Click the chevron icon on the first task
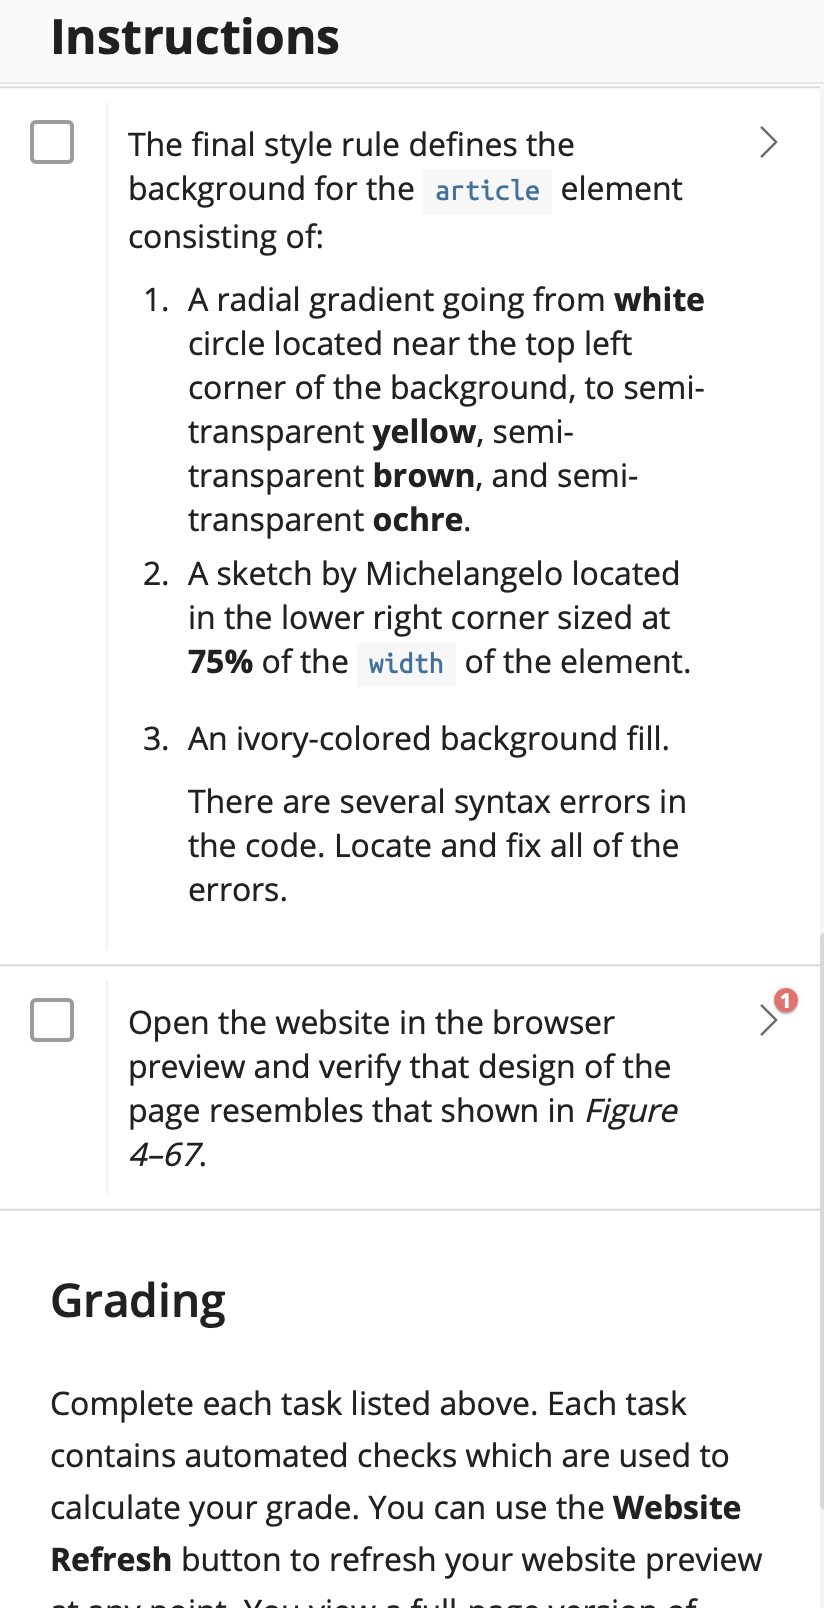Image resolution: width=824 pixels, height=1608 pixels. click(x=768, y=142)
